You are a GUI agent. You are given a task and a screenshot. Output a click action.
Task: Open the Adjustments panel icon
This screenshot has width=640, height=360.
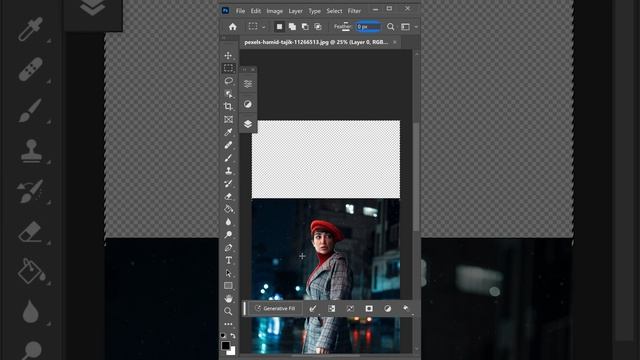(248, 104)
